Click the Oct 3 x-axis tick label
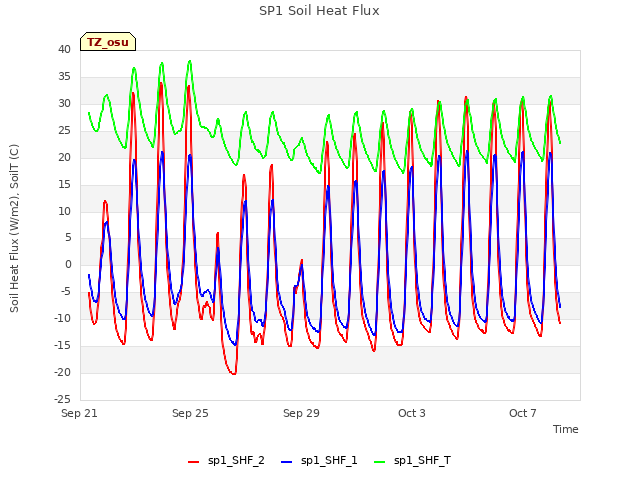Image resolution: width=640 pixels, height=480 pixels. pos(412,413)
